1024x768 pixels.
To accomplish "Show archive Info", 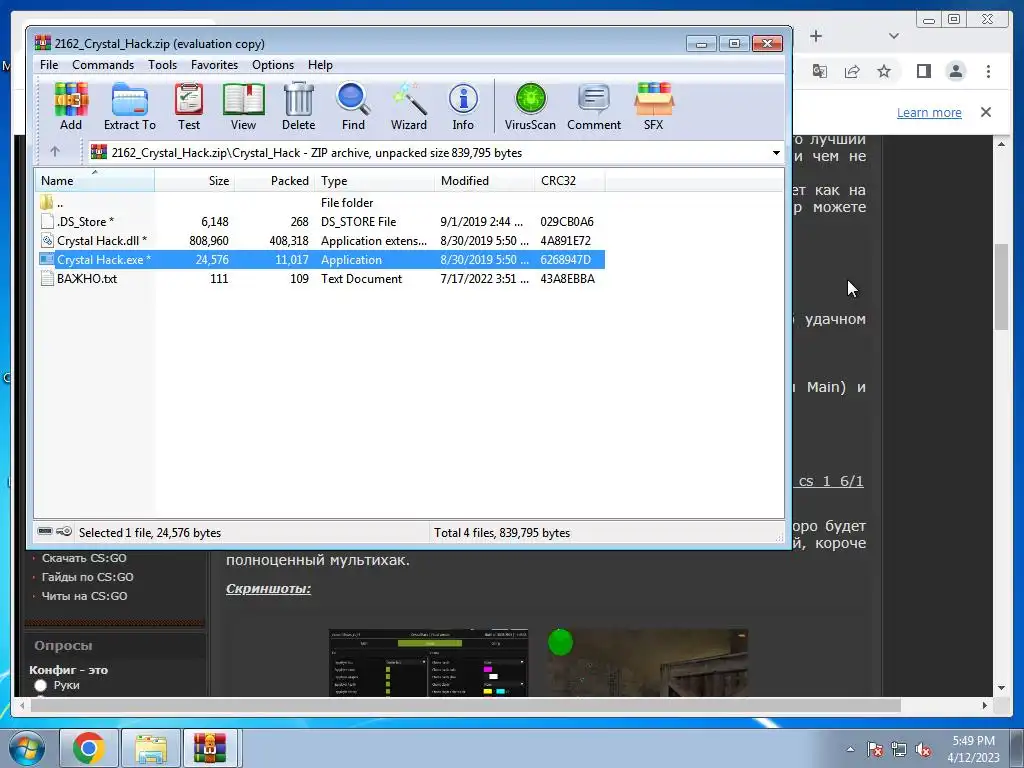I will click(x=463, y=106).
